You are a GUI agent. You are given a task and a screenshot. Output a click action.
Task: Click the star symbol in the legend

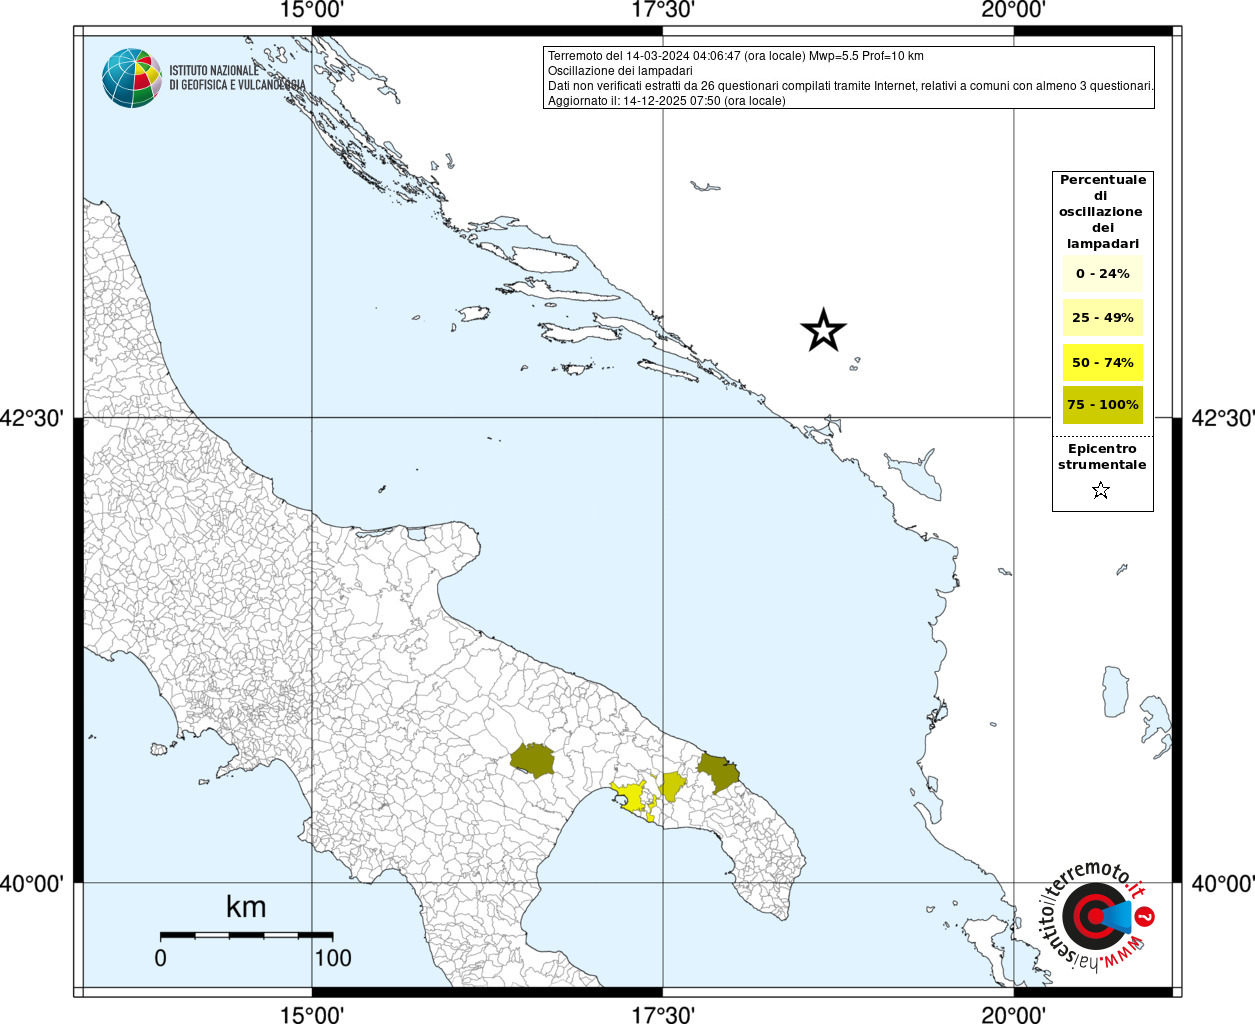point(1101,490)
